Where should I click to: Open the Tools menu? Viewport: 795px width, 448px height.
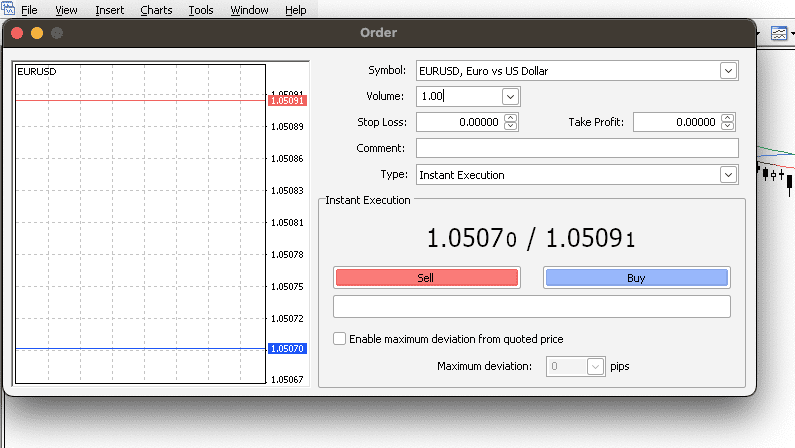[x=201, y=10]
